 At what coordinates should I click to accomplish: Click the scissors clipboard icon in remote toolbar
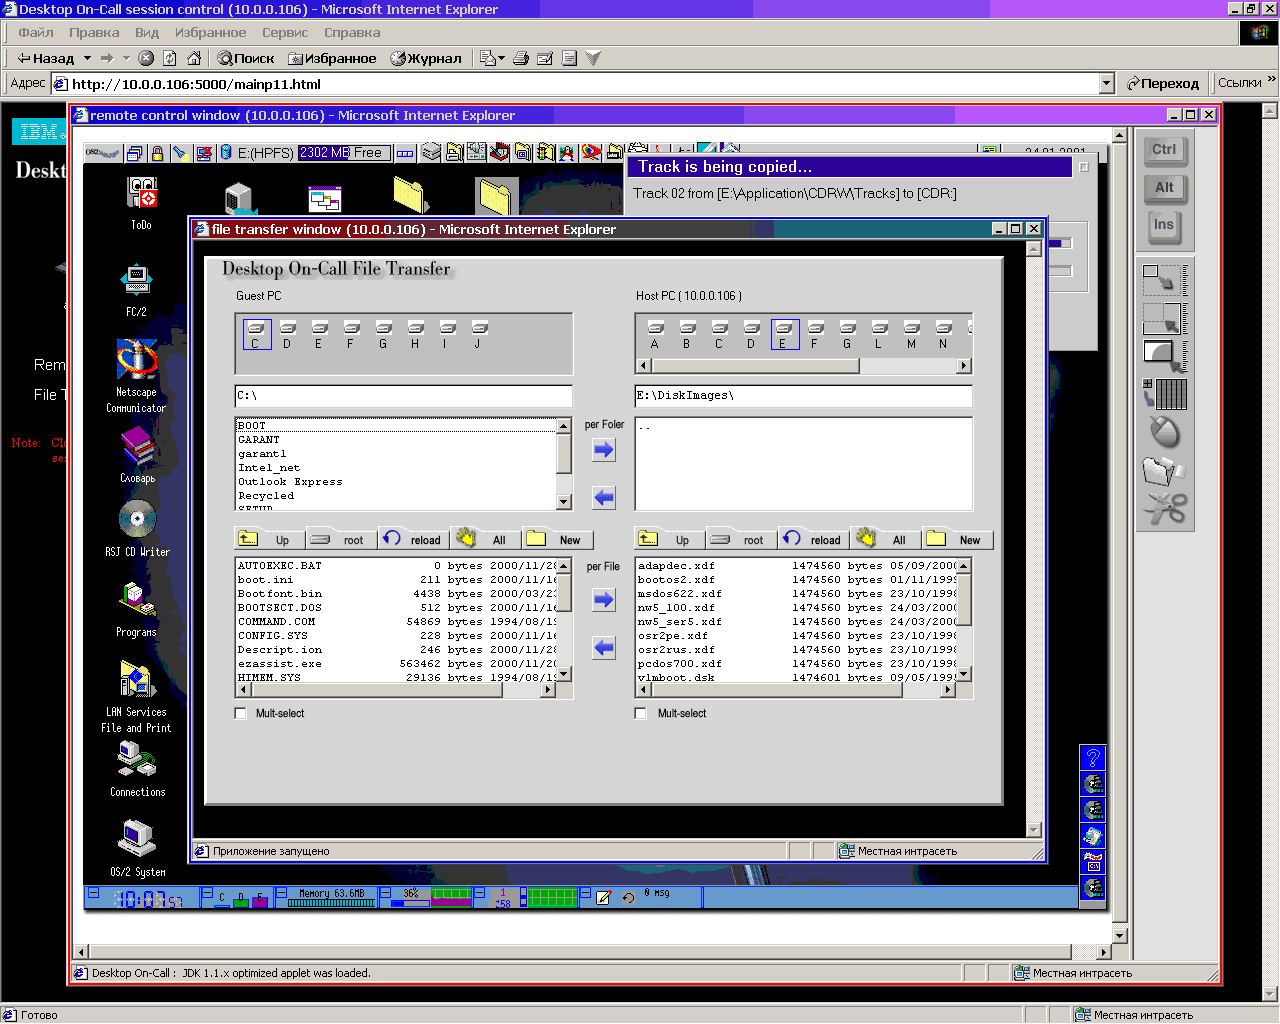coord(1164,508)
